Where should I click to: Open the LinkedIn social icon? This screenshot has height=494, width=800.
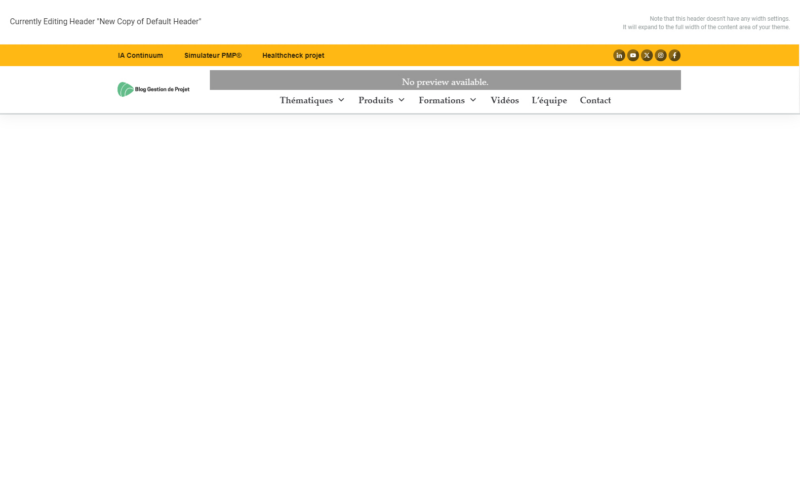coord(619,55)
